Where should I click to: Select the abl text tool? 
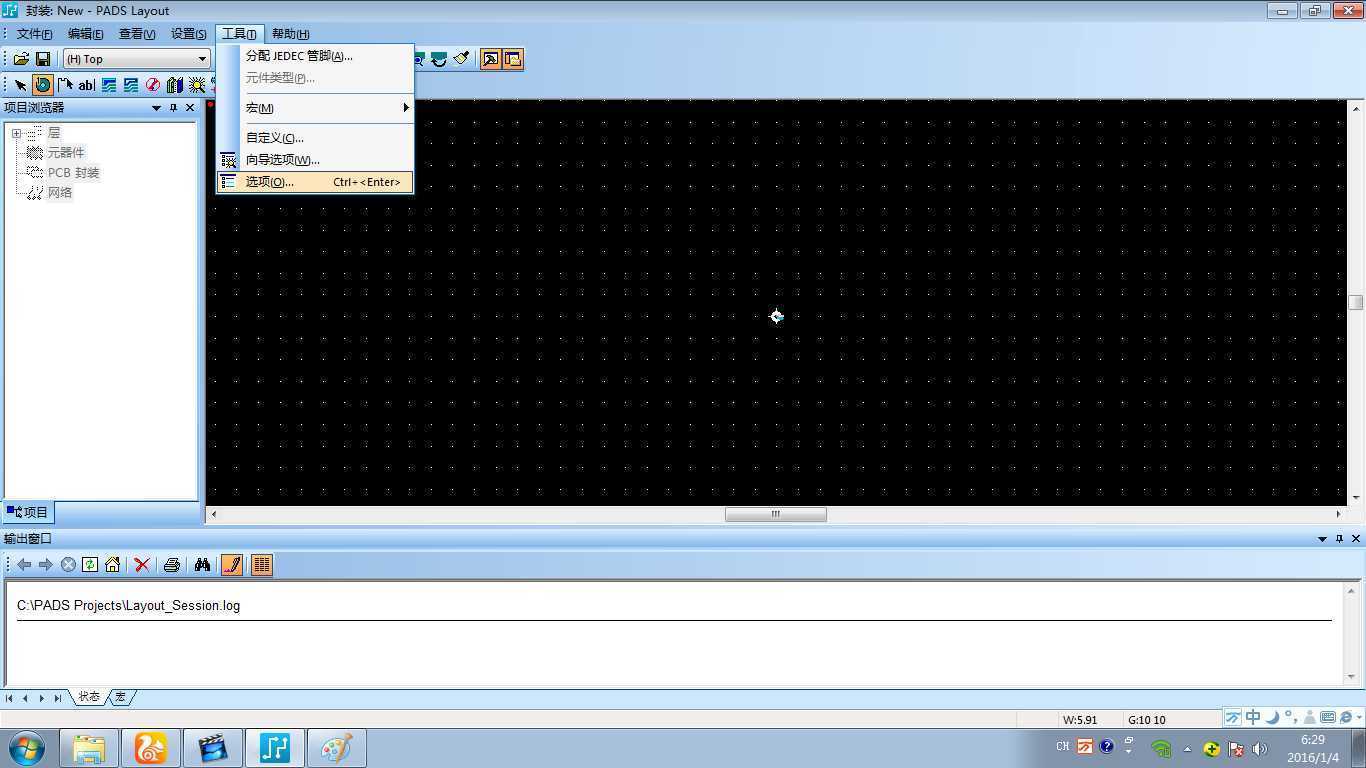87,85
